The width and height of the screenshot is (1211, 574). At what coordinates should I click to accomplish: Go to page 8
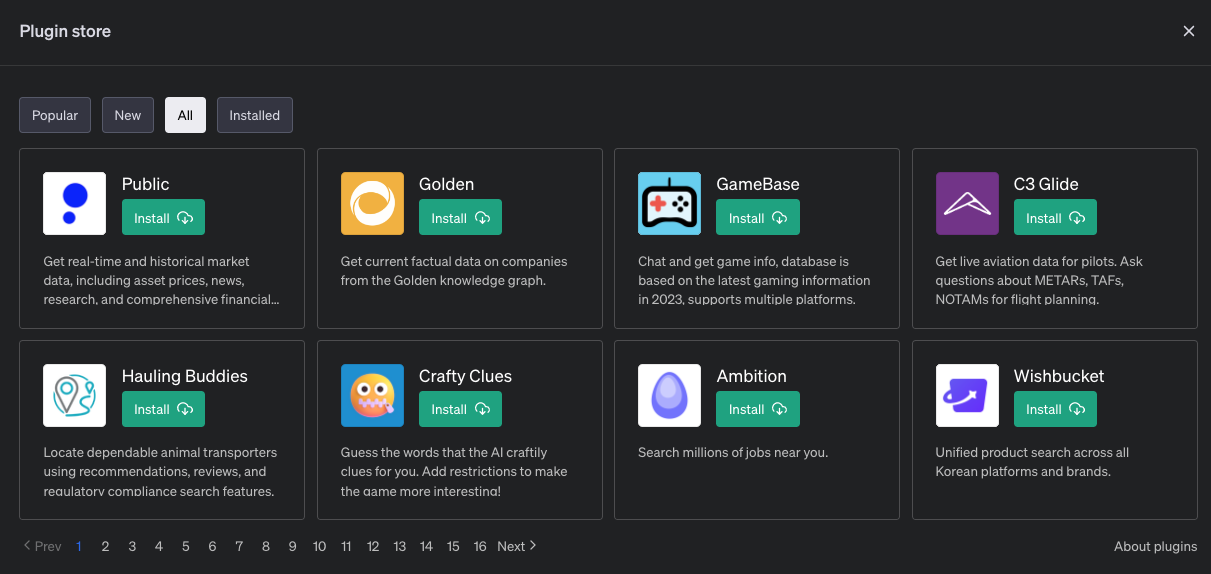[x=266, y=546]
